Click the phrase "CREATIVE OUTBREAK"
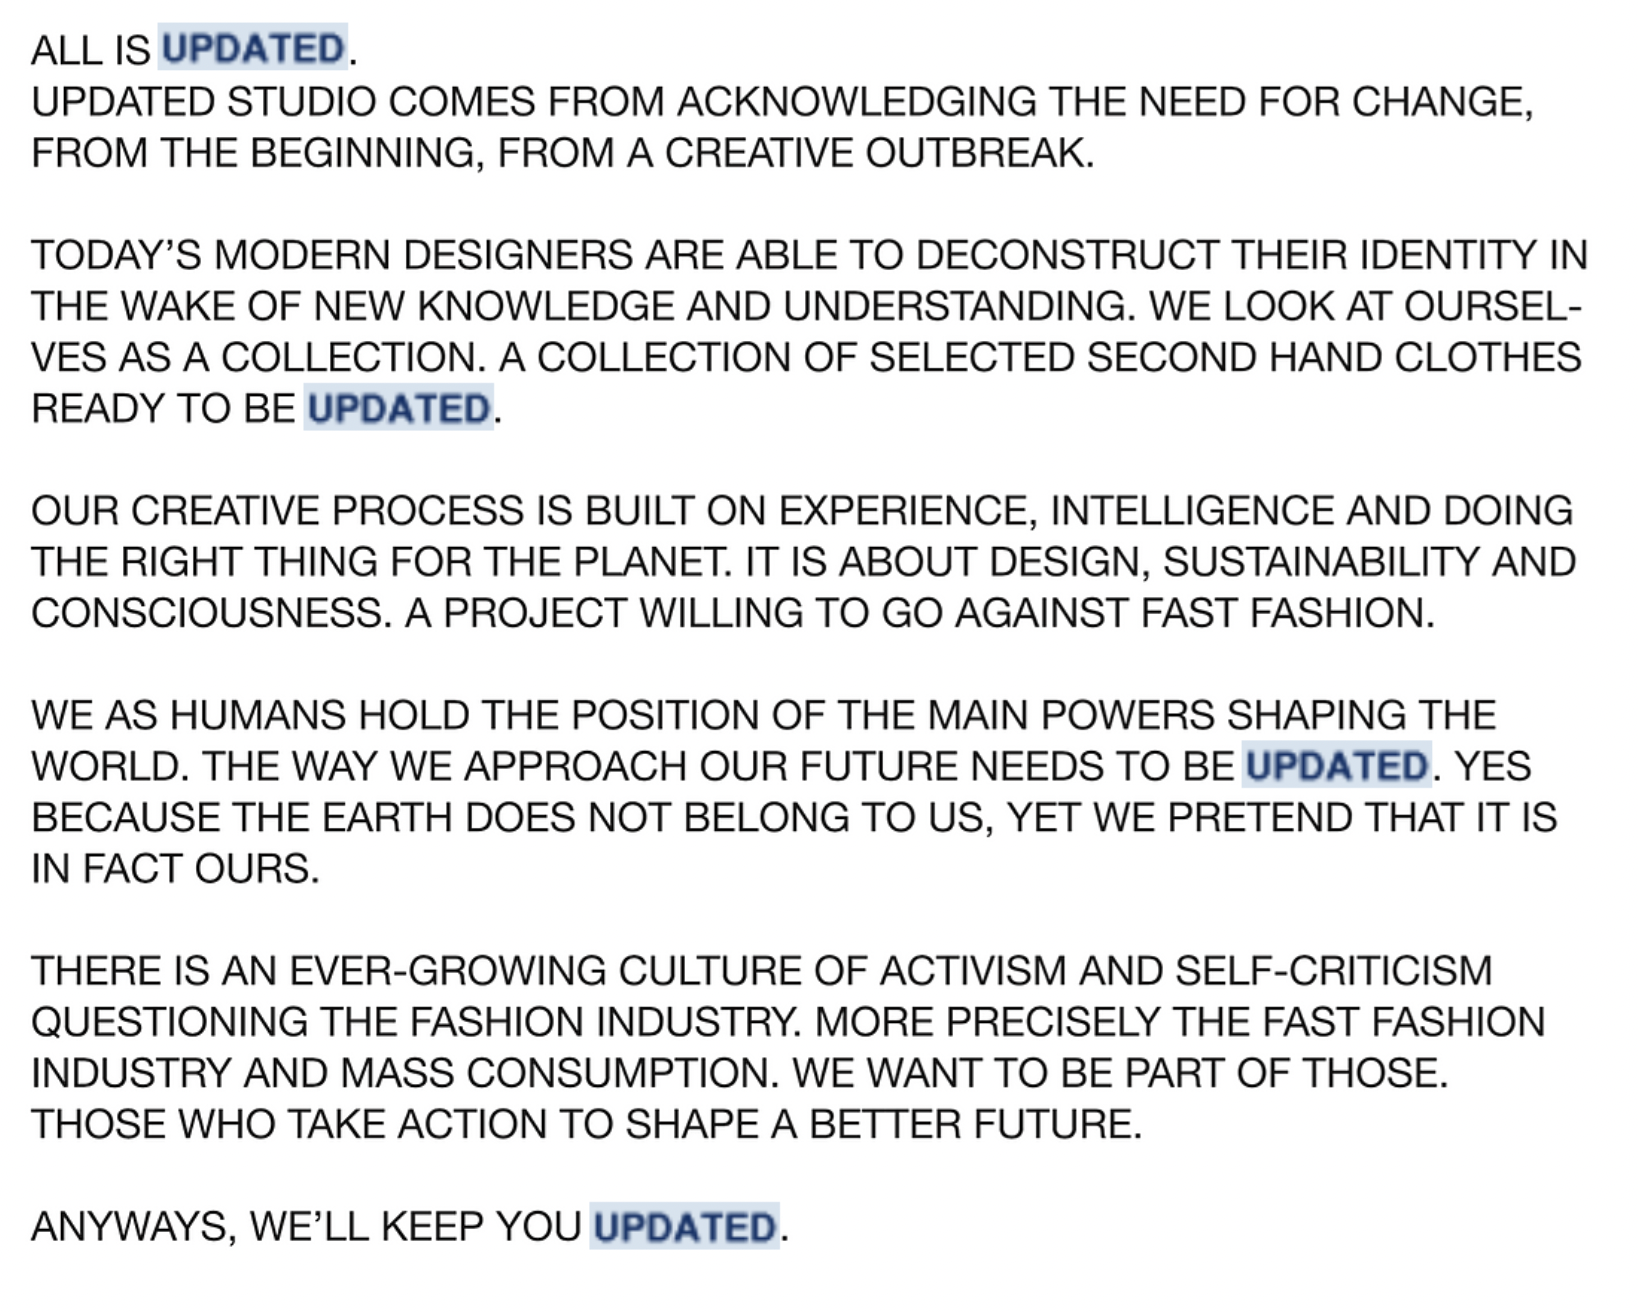The image size is (1638, 1312). (876, 153)
